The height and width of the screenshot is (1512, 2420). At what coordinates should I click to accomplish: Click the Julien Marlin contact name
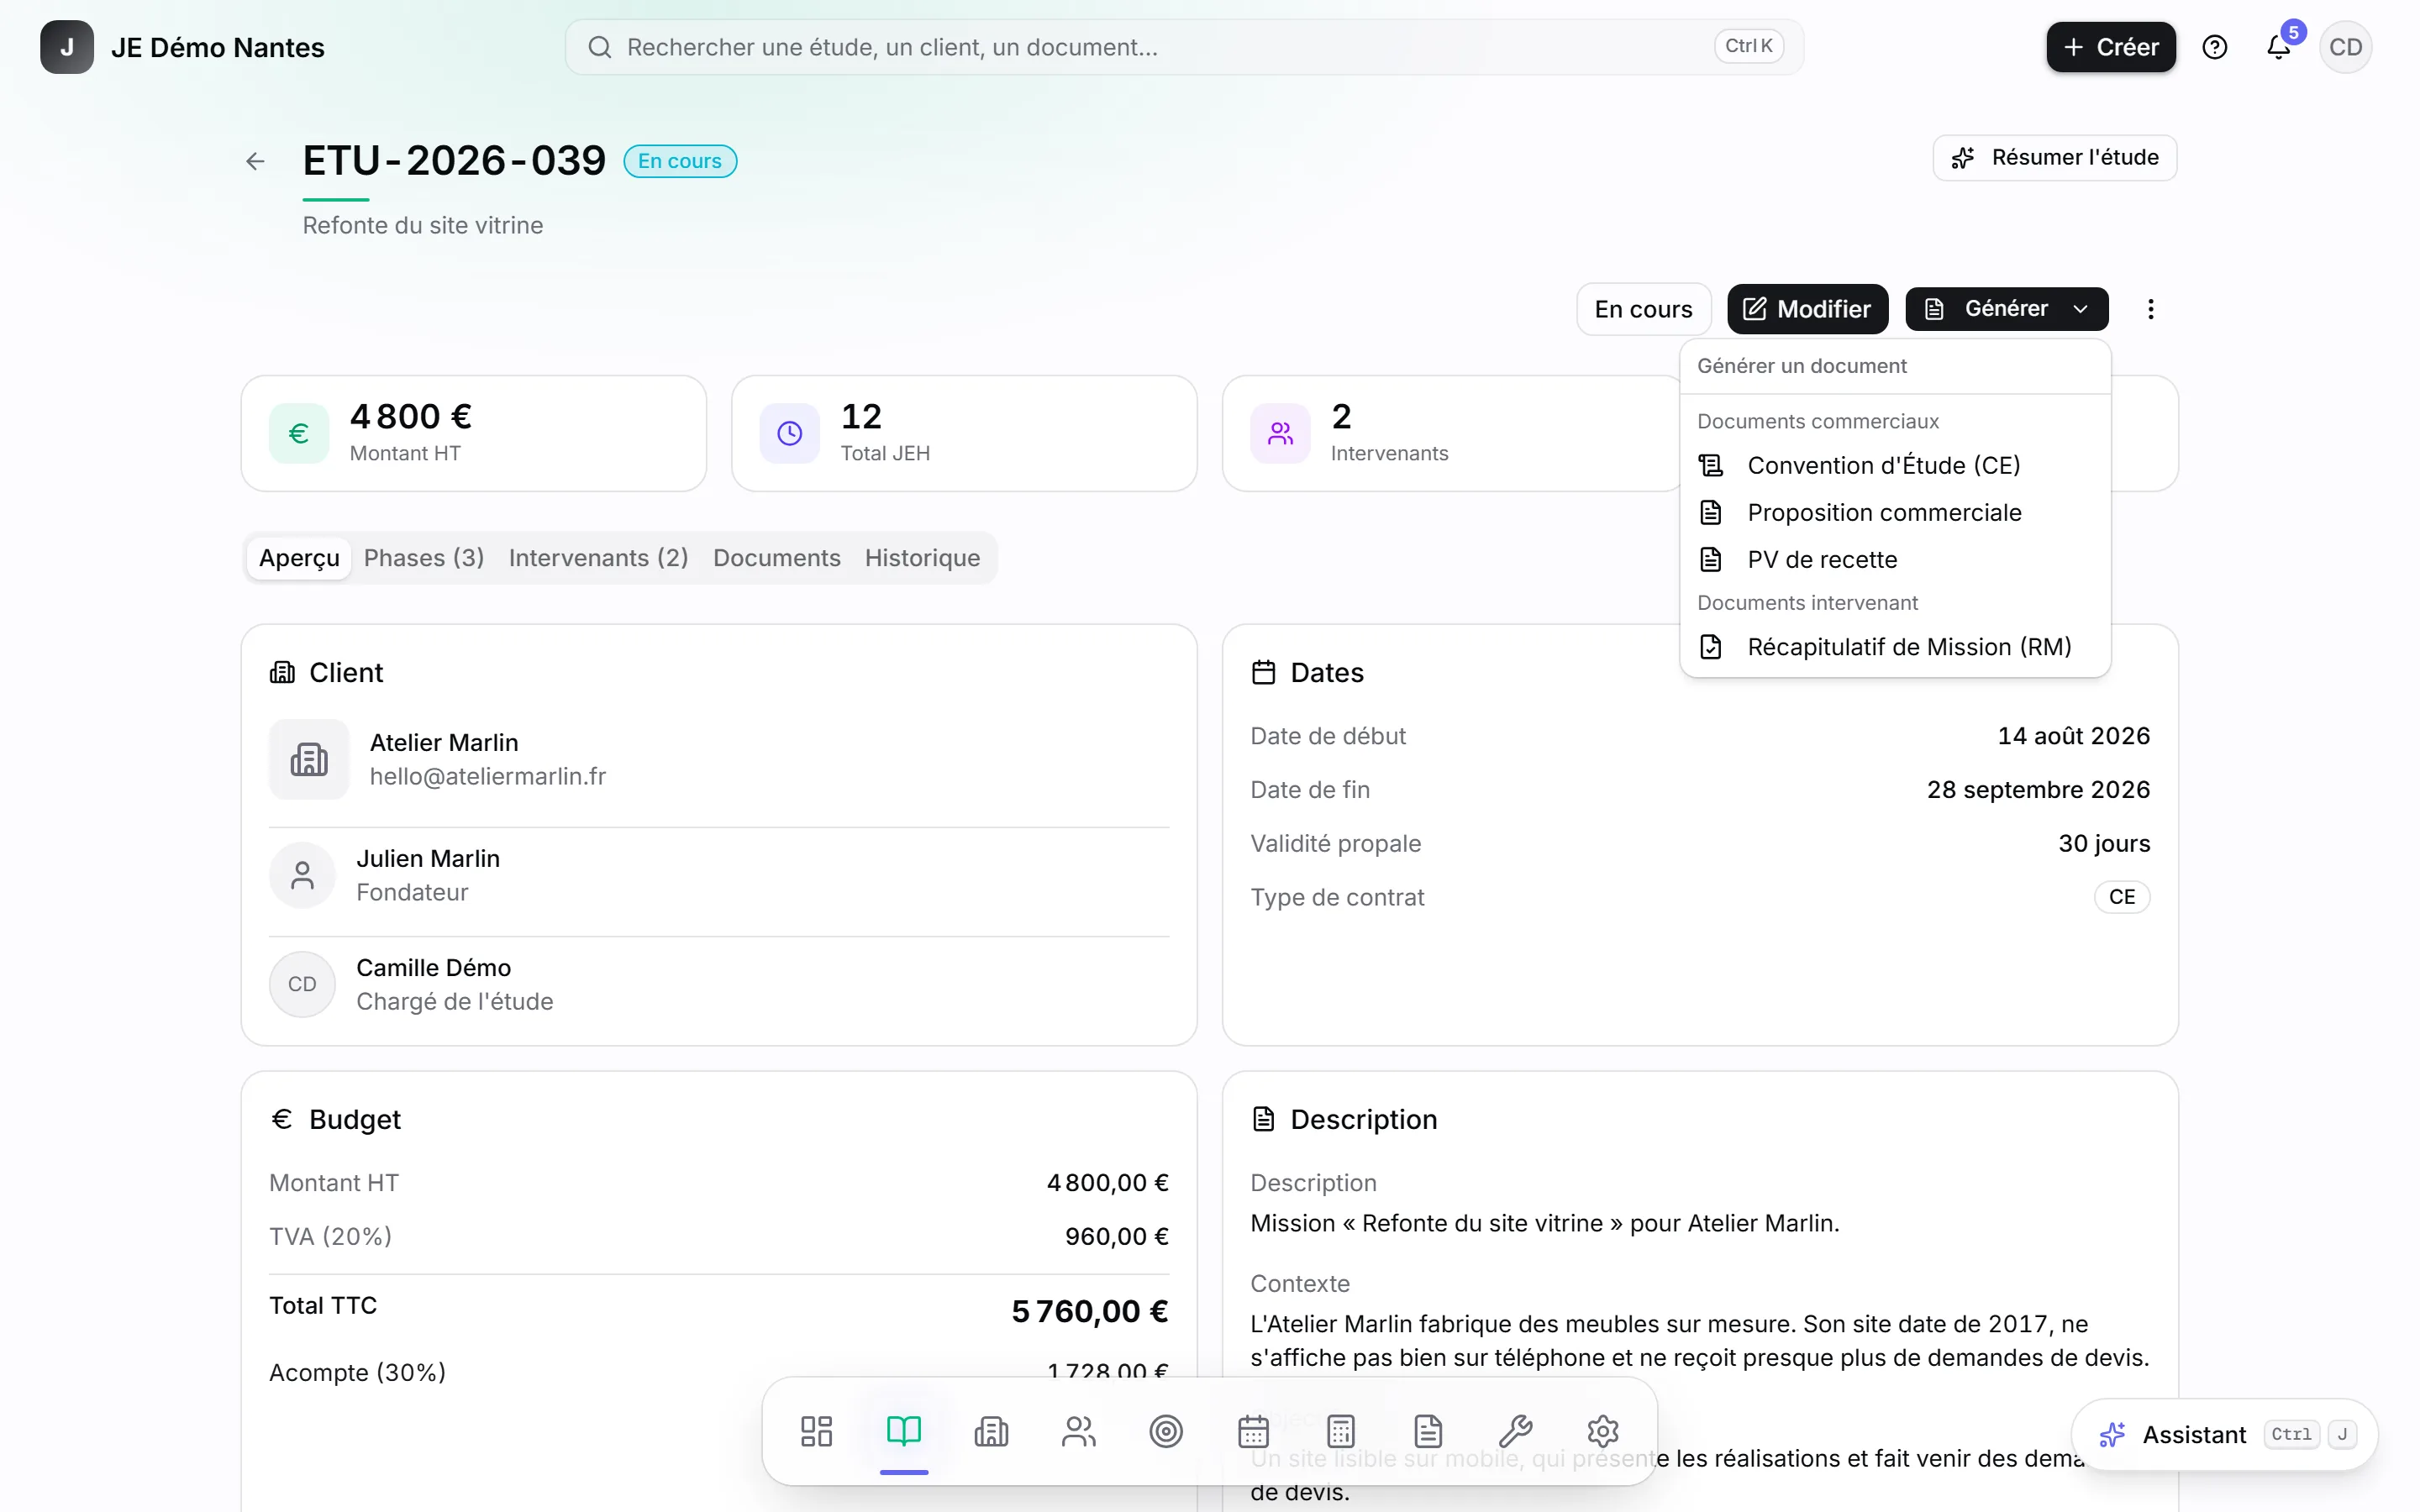pos(428,858)
